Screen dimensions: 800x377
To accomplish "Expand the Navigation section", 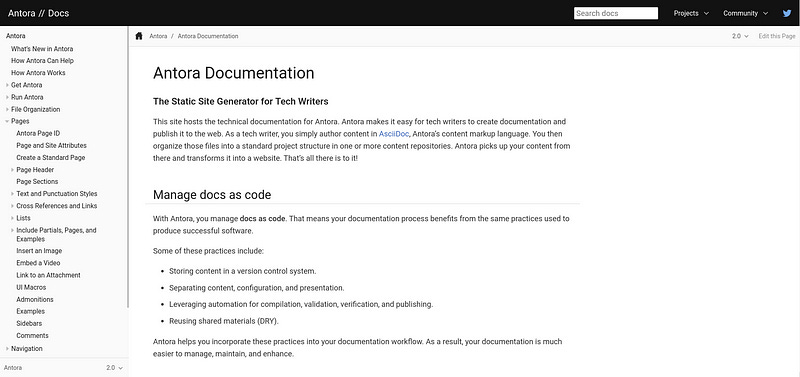I will coord(7,349).
